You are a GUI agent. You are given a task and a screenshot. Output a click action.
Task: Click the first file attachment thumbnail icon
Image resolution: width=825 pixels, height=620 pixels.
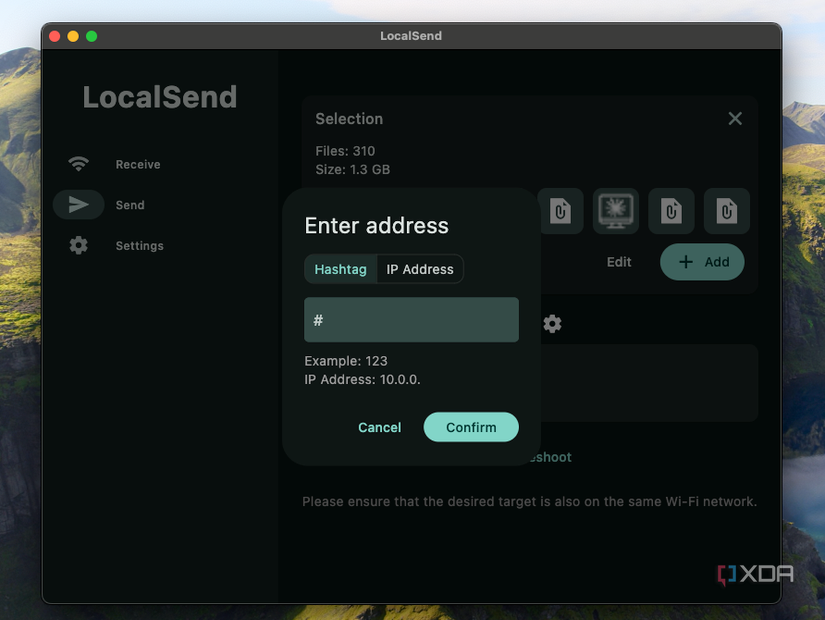click(560, 211)
